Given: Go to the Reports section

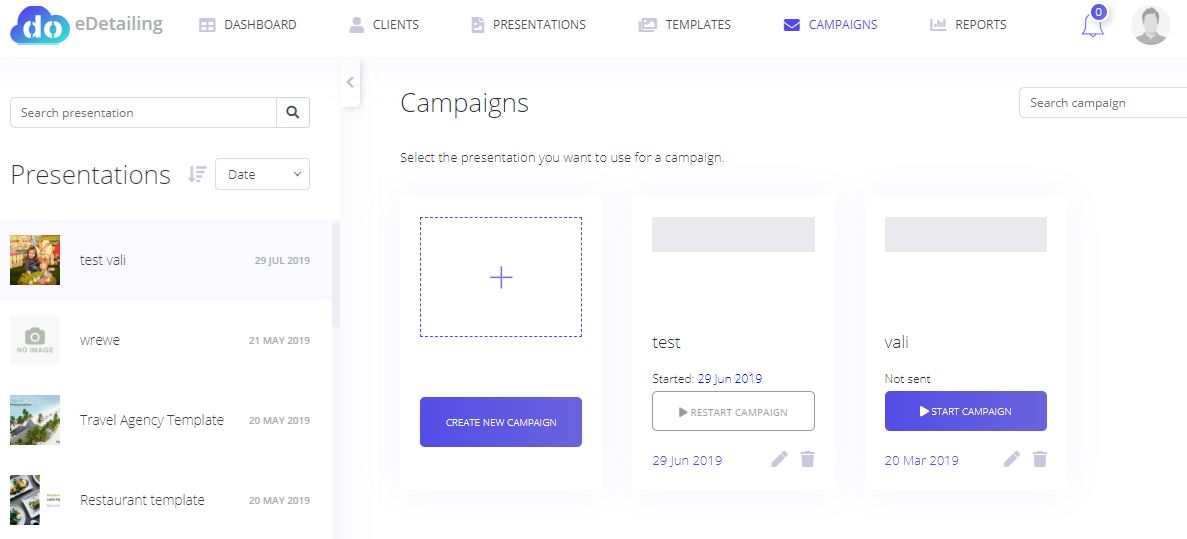Looking at the screenshot, I should click(x=968, y=25).
